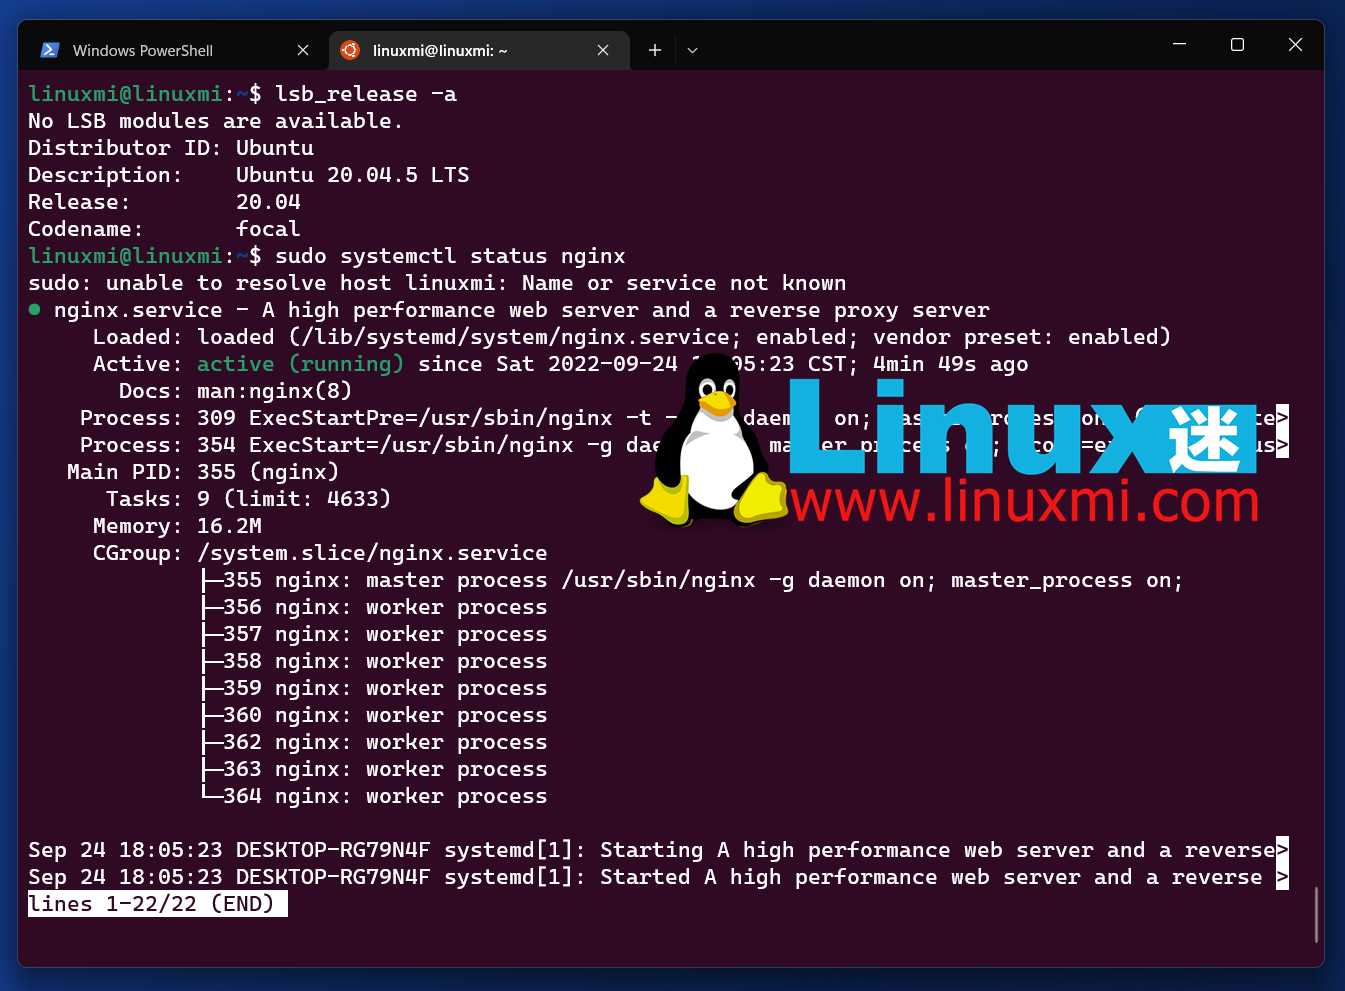Click the PowerShell icon on the first tab
The width and height of the screenshot is (1345, 991).
click(50, 49)
